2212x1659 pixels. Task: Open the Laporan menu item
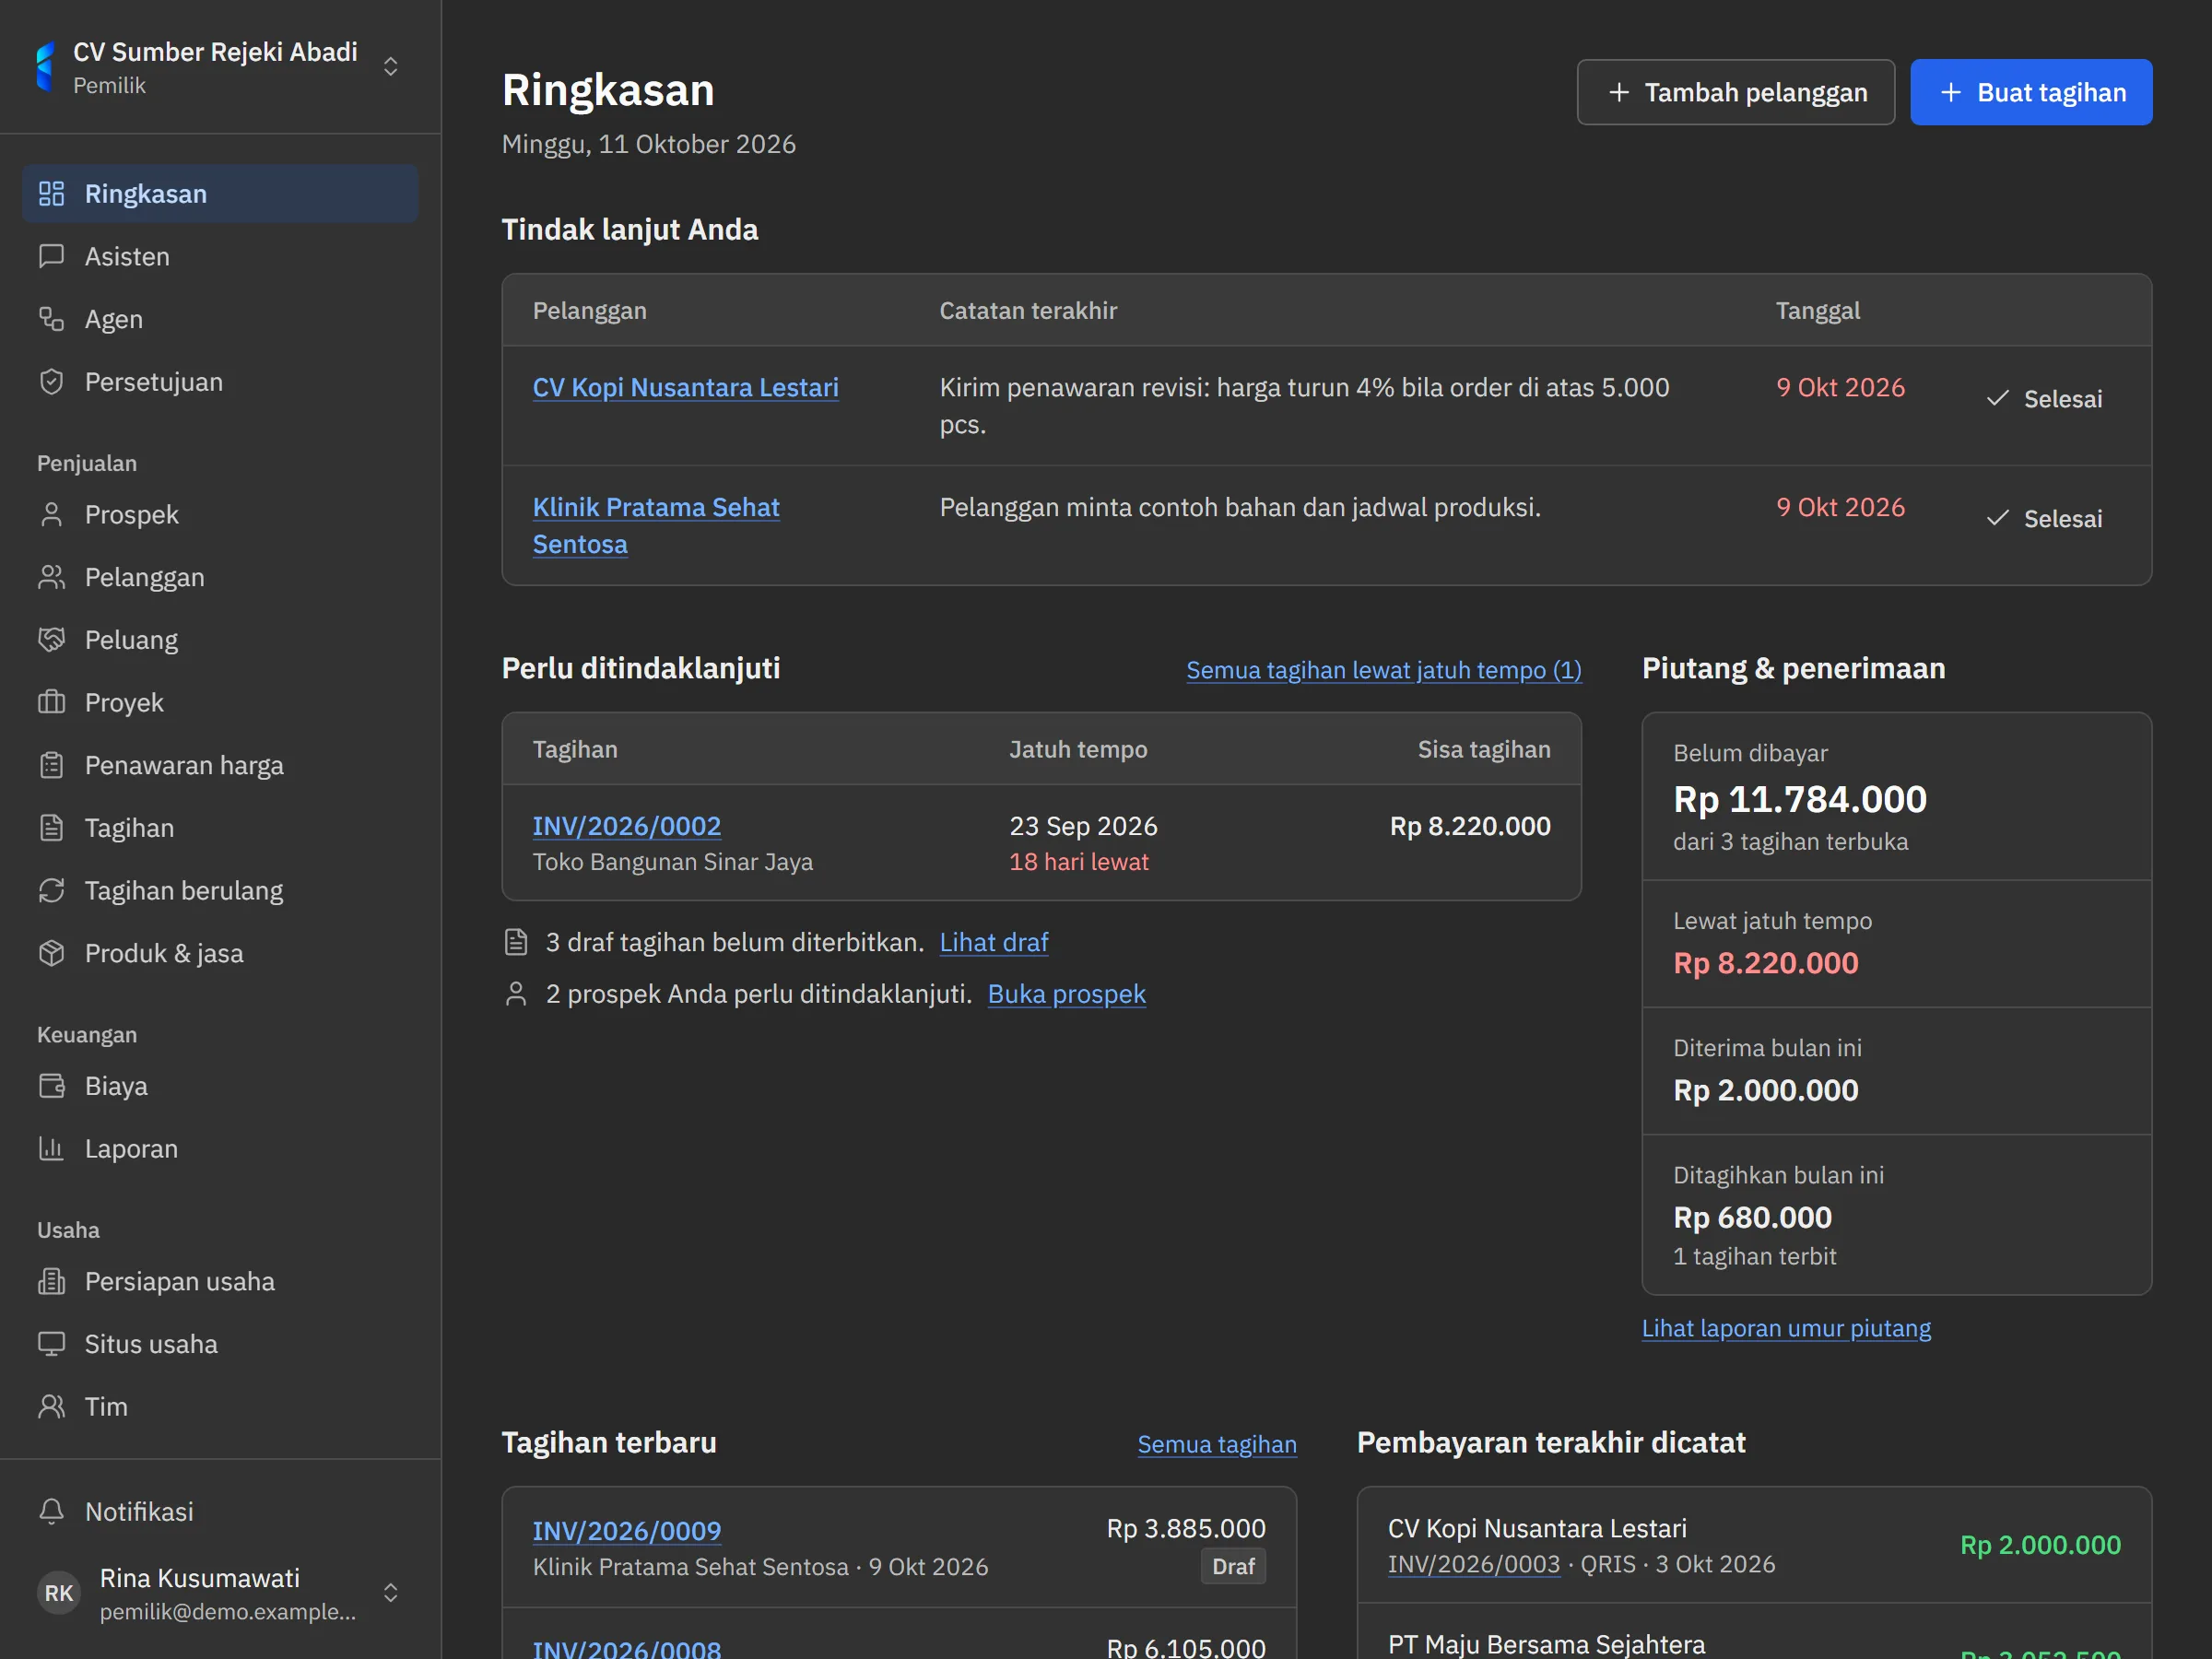pyautogui.click(x=220, y=1149)
